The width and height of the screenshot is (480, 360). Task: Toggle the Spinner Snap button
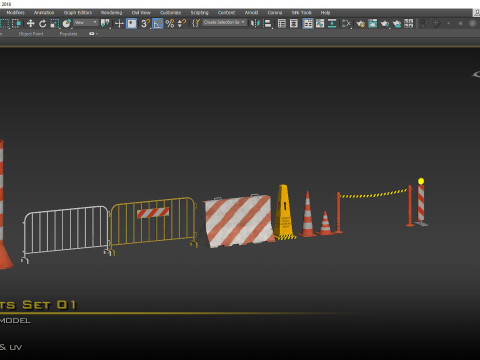182,23
